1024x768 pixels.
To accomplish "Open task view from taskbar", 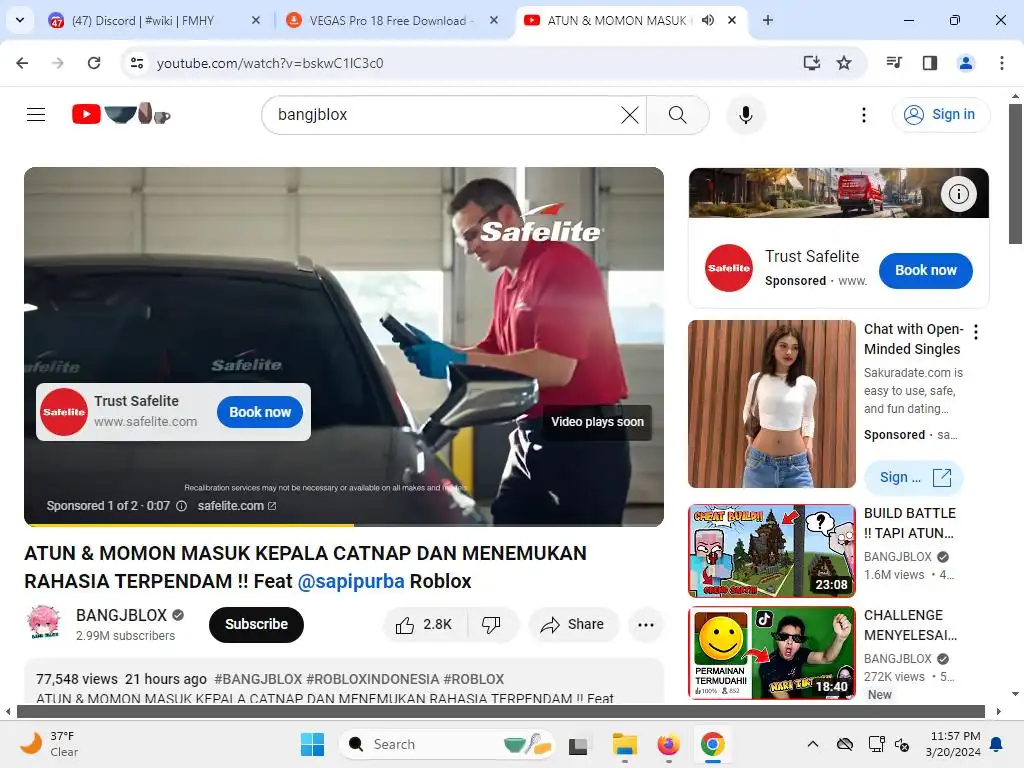I will pos(578,745).
